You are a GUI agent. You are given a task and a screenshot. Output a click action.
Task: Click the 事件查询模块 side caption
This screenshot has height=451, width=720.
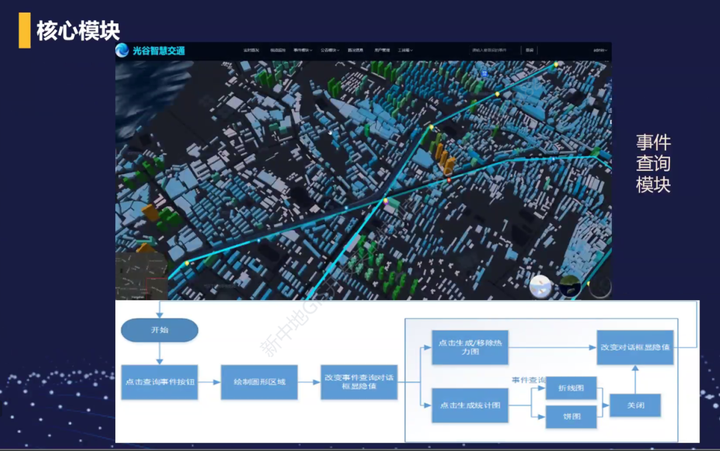point(653,163)
